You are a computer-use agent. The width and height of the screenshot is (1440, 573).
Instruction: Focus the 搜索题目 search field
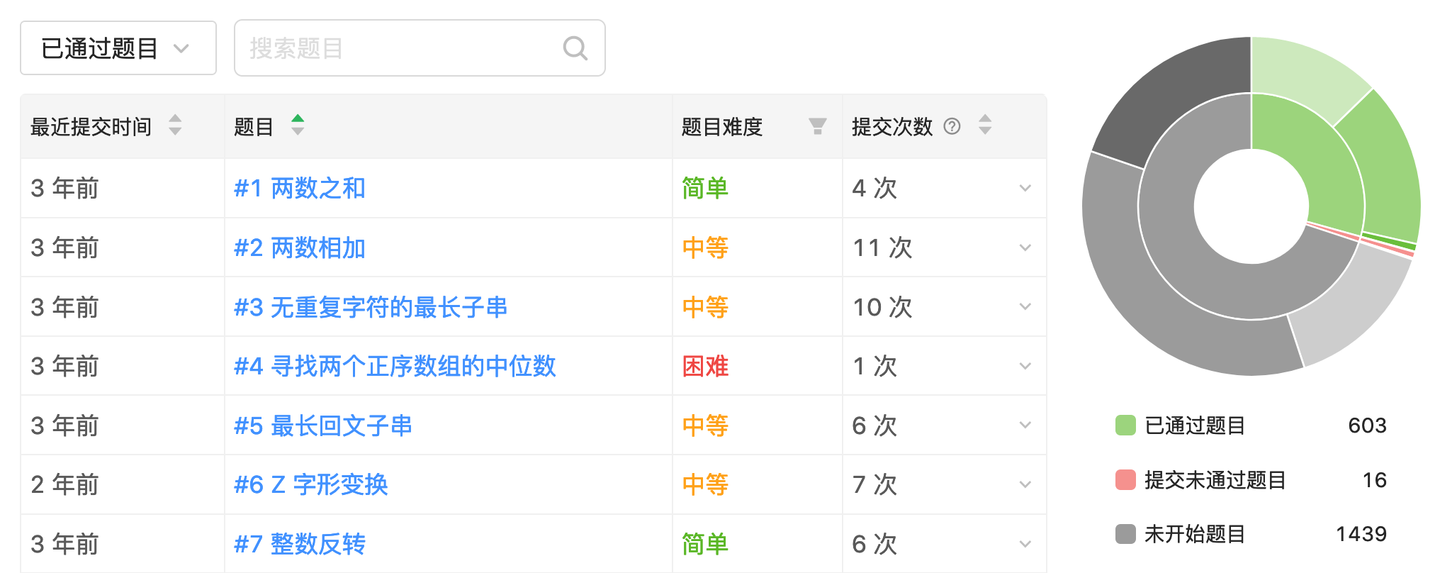click(400, 48)
